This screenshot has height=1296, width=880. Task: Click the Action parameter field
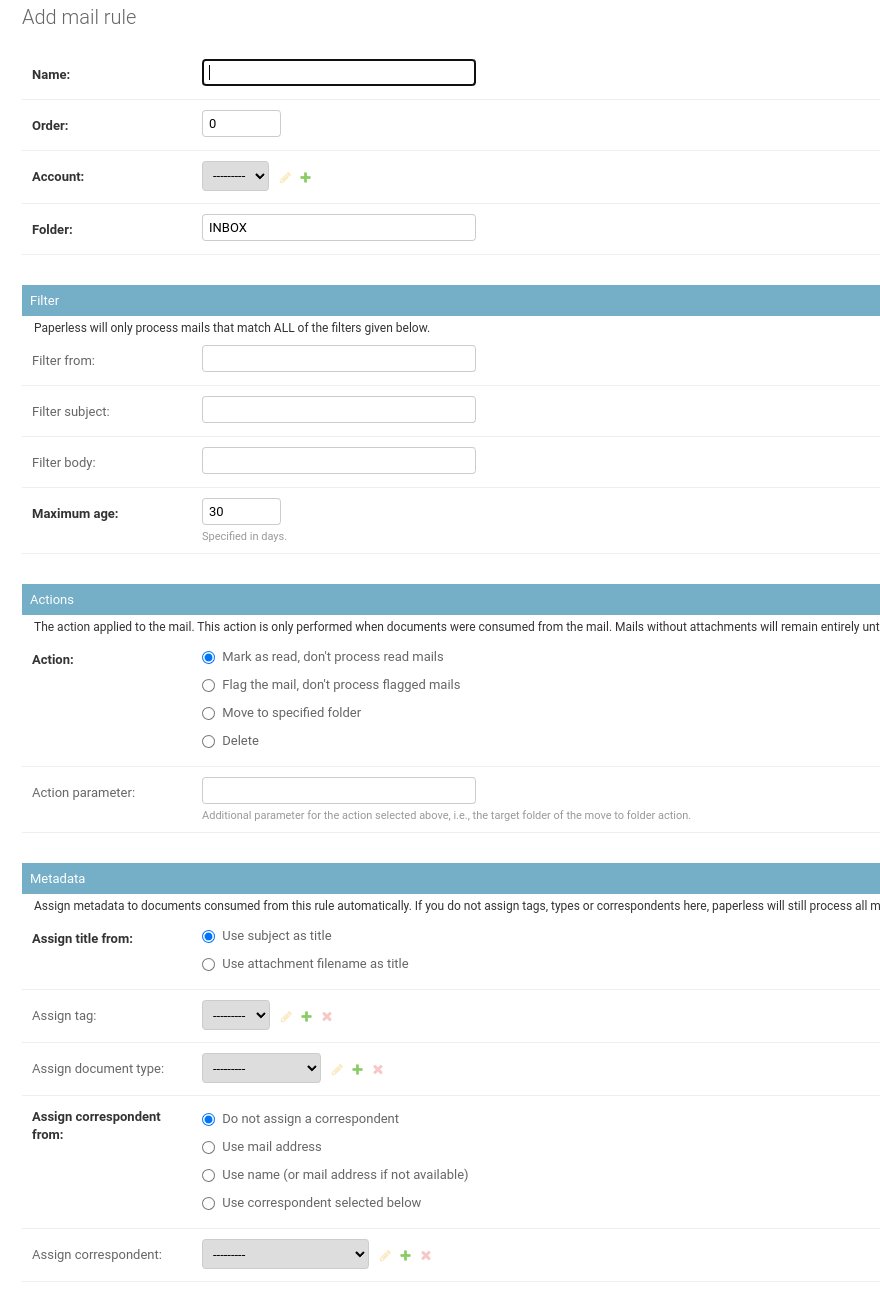(x=339, y=790)
